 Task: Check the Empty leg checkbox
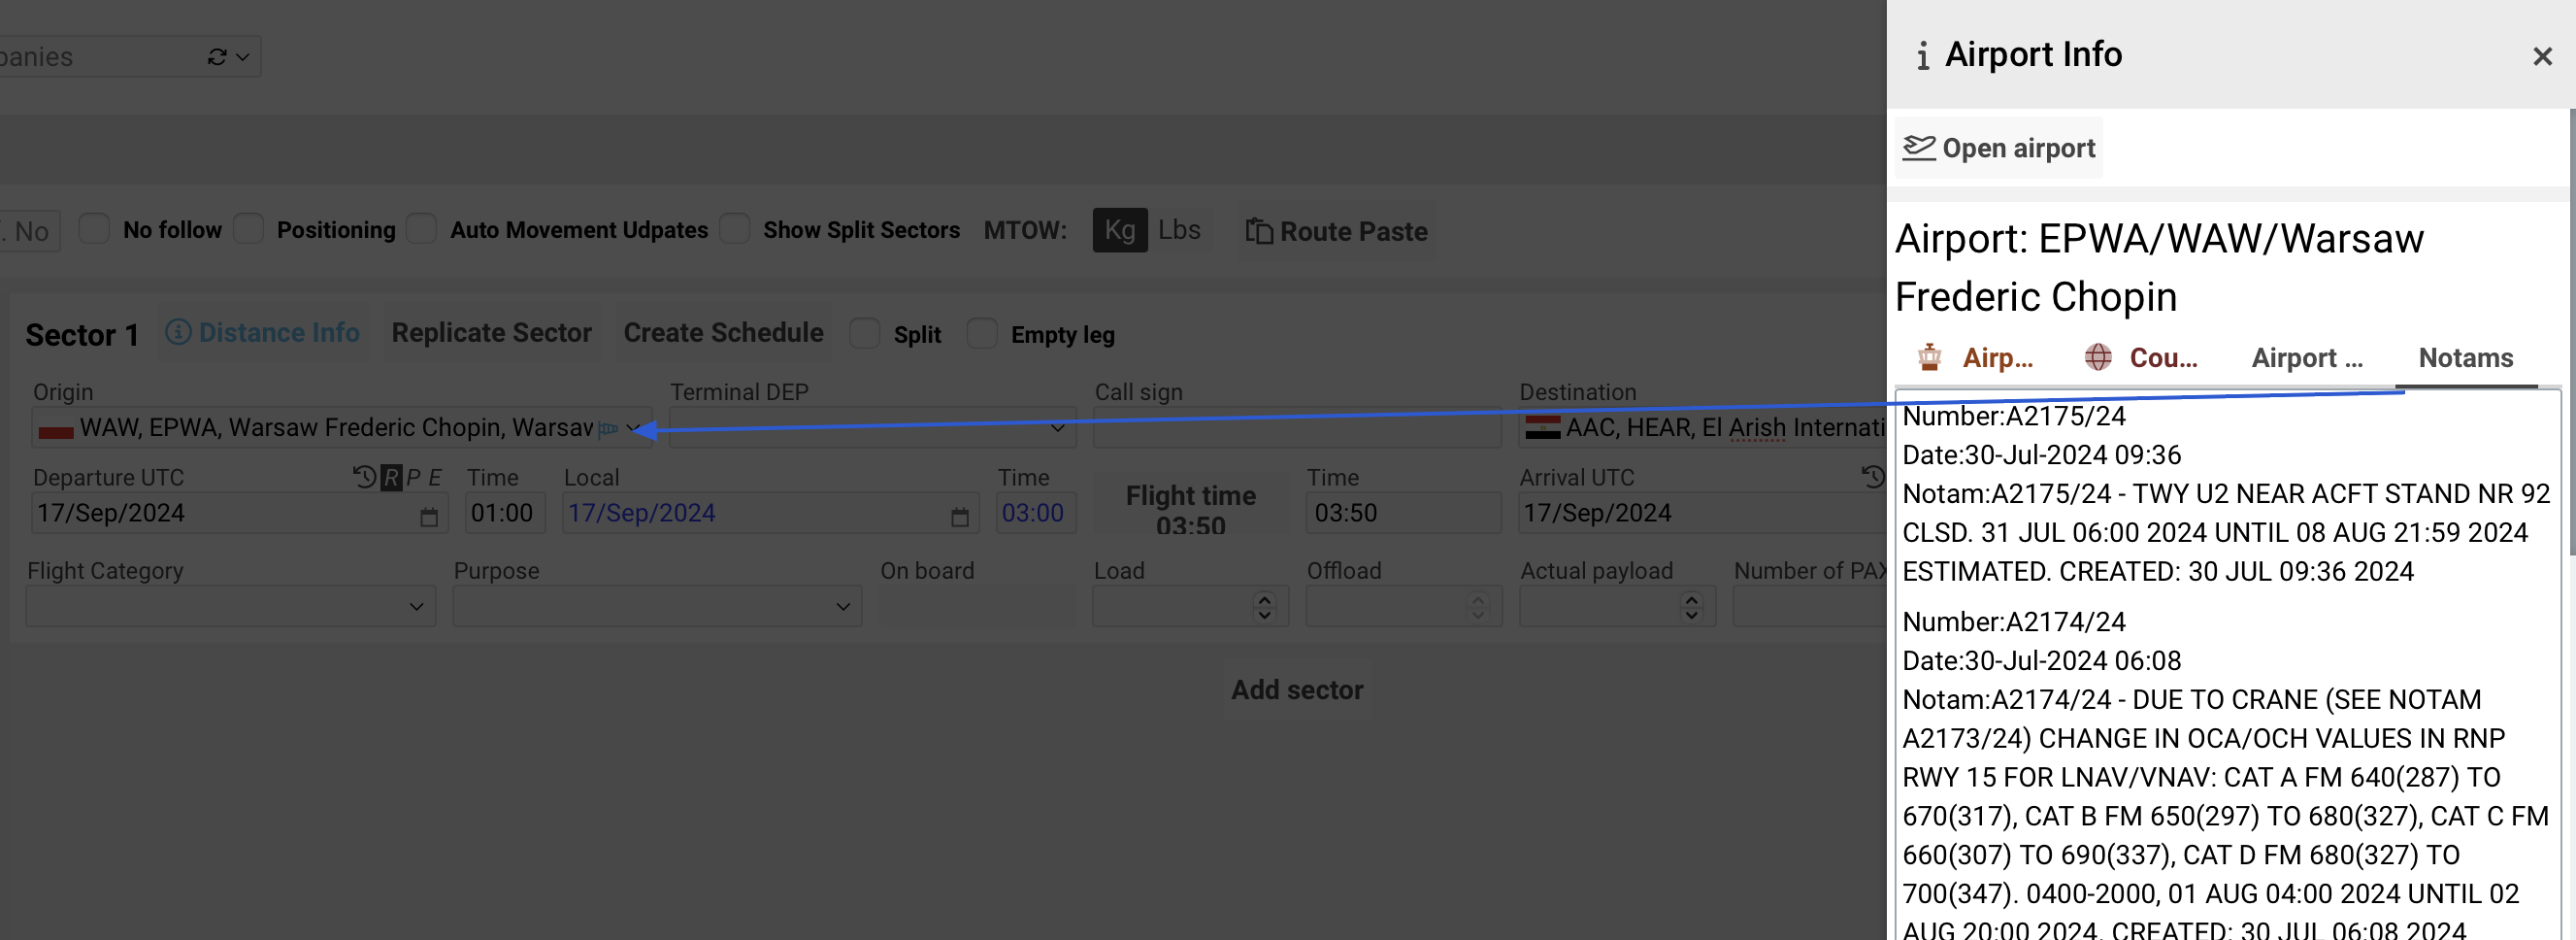coord(982,333)
